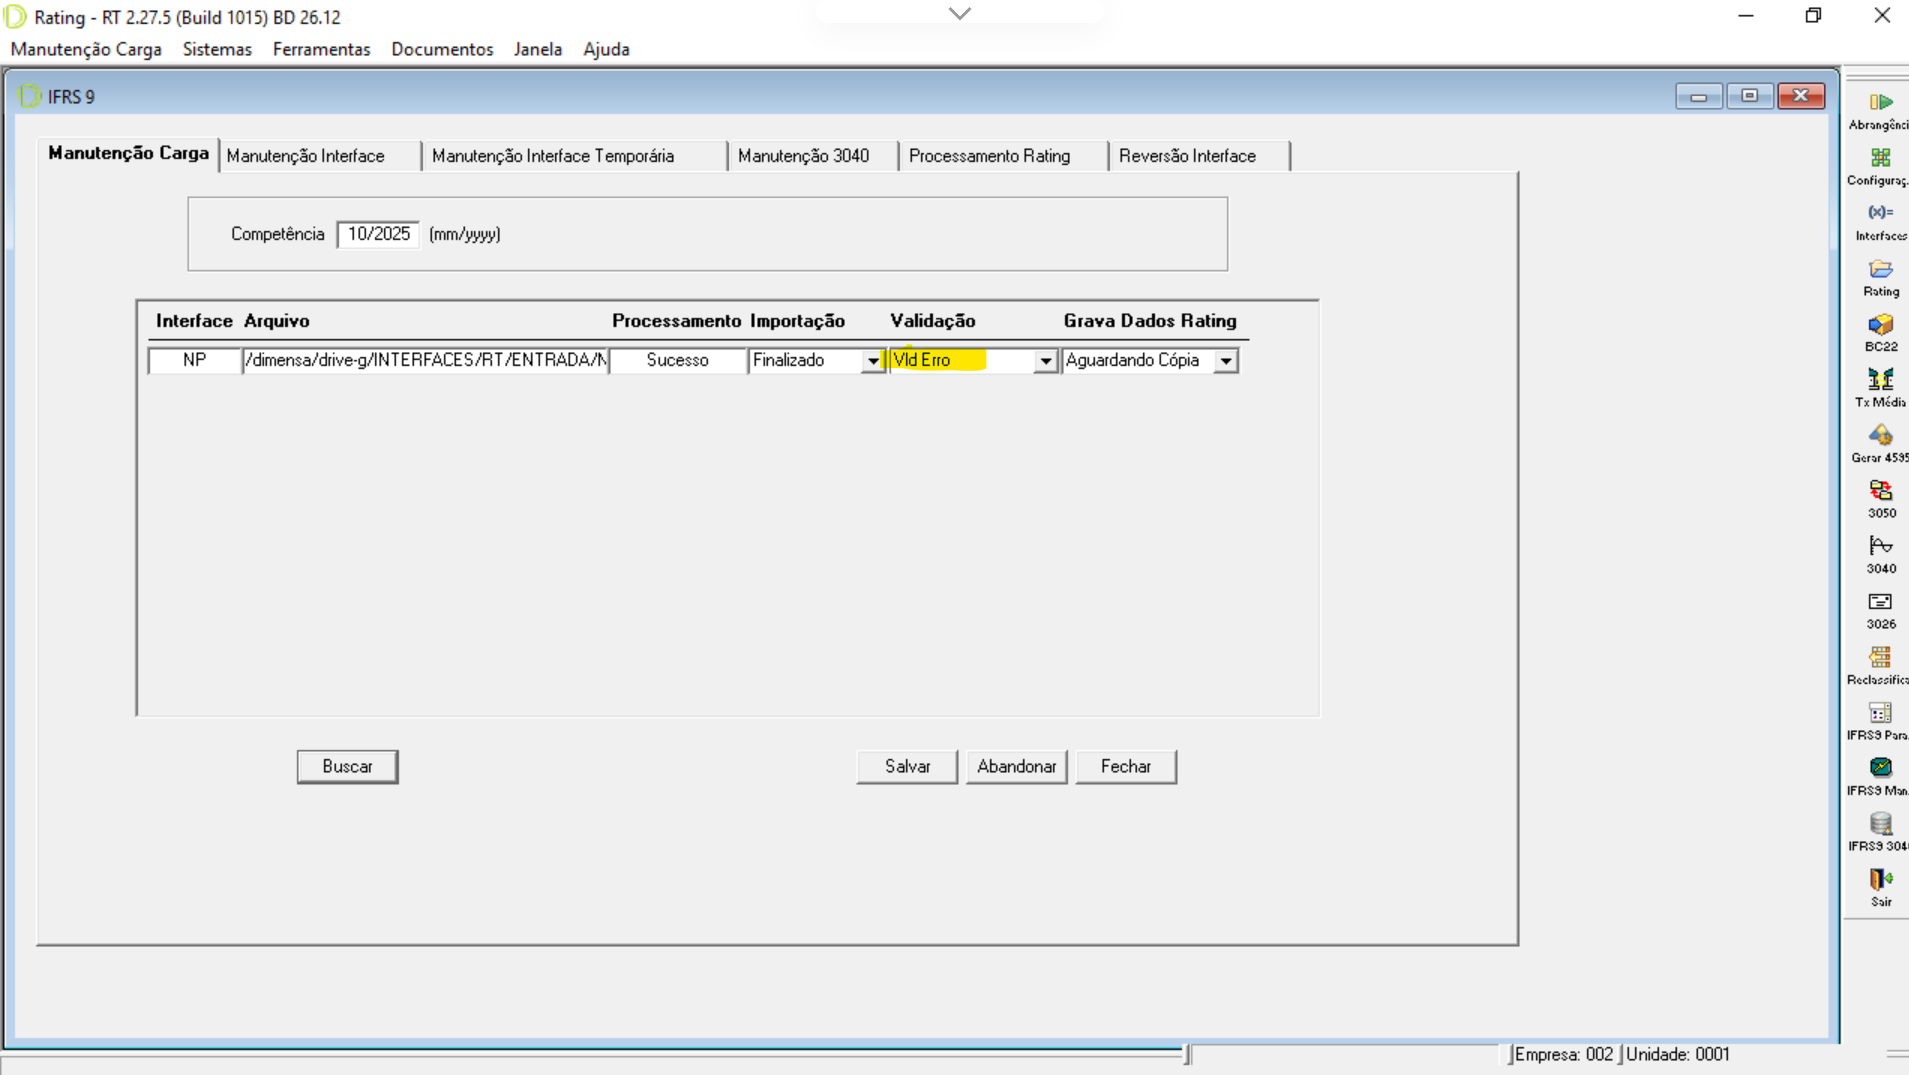The height and width of the screenshot is (1075, 1909).
Task: Click the IFRS 9 window title icon
Action: [x=29, y=96]
